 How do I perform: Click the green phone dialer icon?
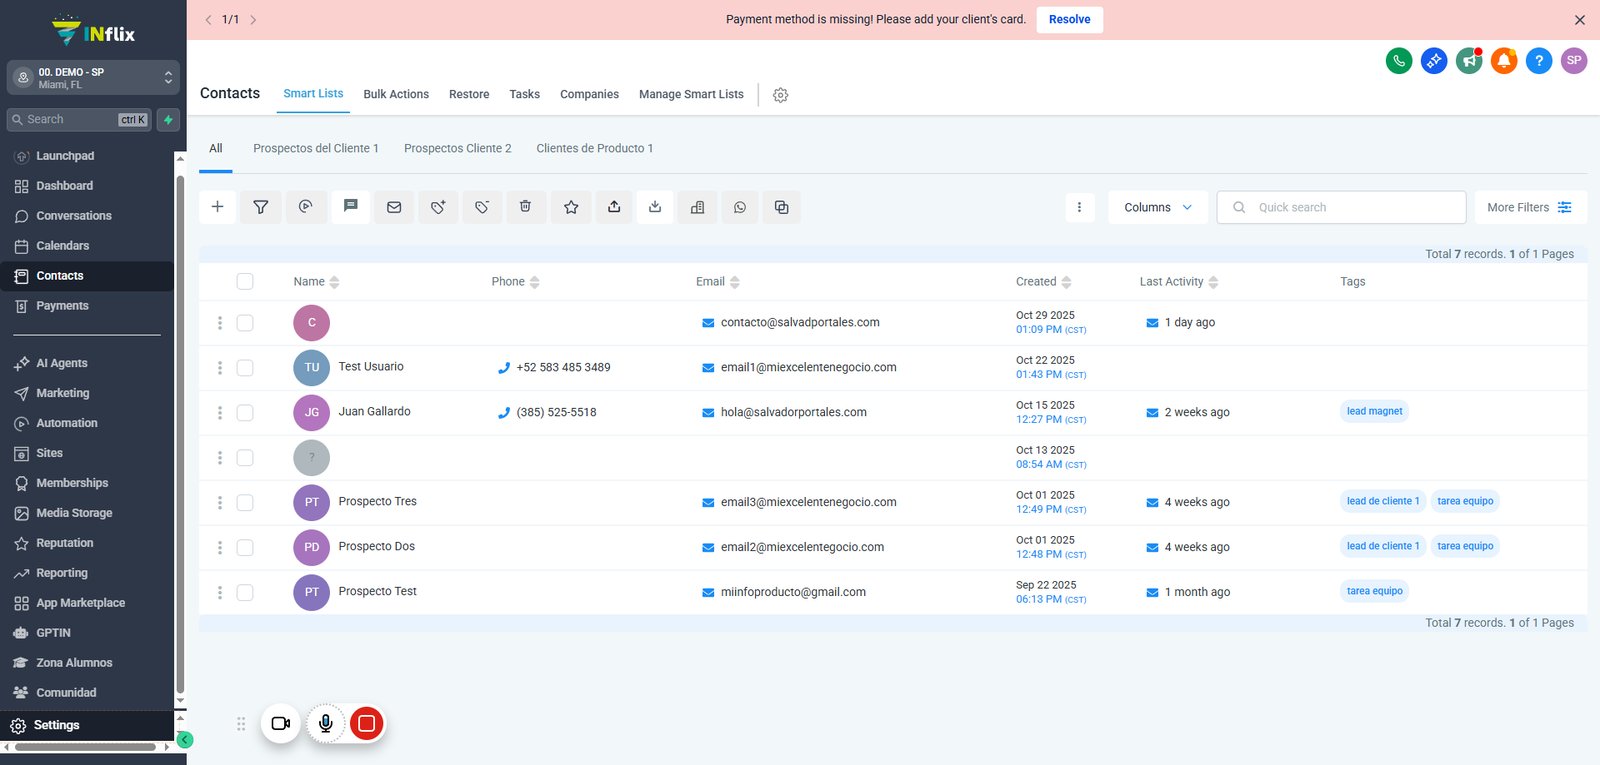coord(1399,61)
